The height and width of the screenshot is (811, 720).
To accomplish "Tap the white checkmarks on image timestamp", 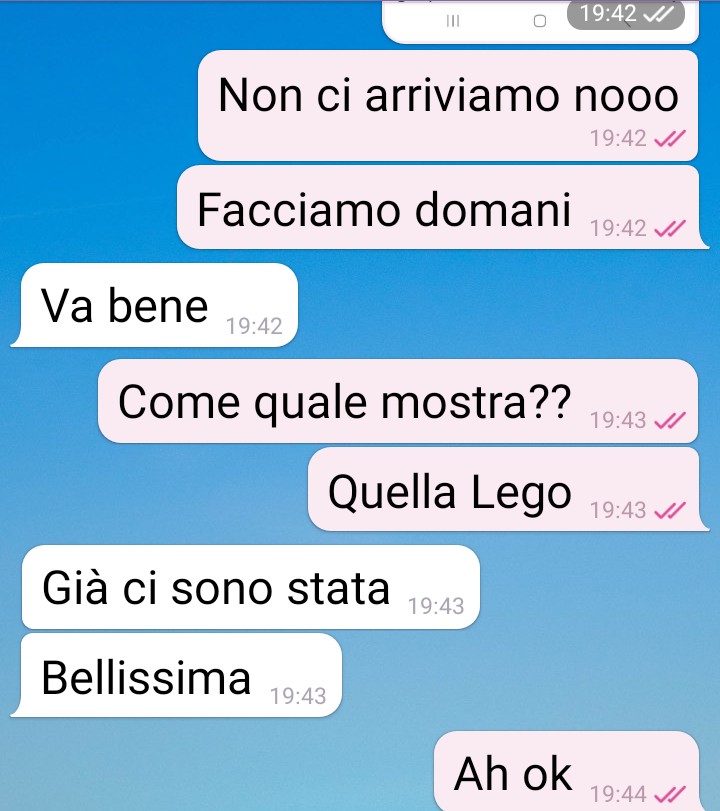I will 658,14.
